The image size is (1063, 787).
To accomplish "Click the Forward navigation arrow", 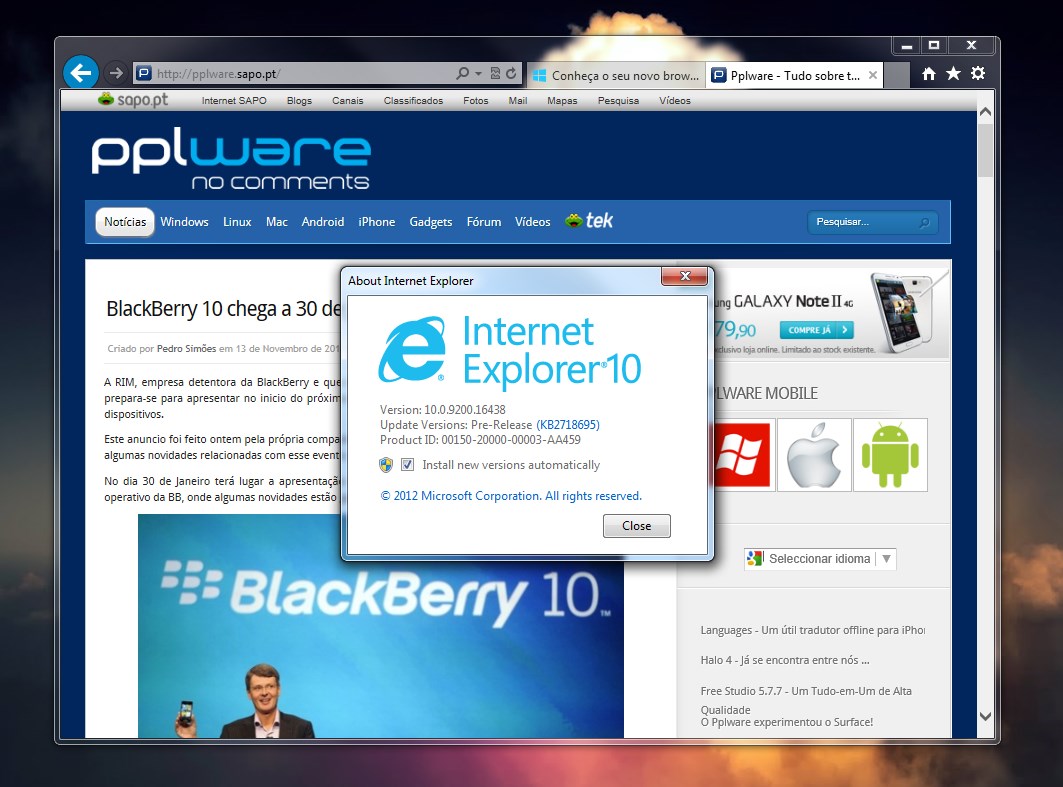I will pyautogui.click(x=116, y=73).
